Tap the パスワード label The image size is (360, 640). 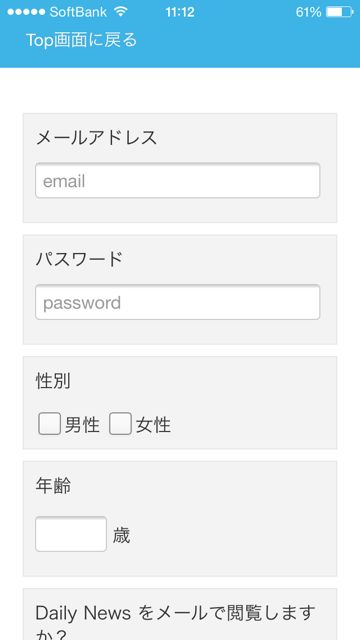79,259
